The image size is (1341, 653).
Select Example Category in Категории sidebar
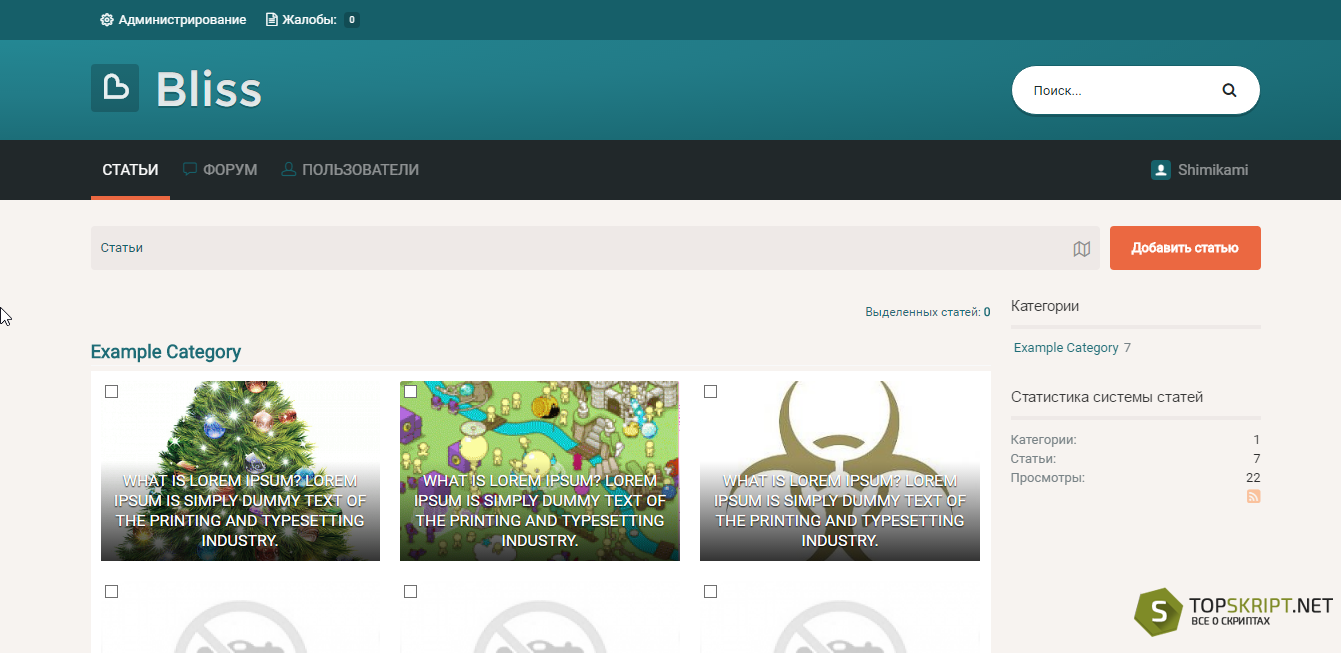[1066, 348]
